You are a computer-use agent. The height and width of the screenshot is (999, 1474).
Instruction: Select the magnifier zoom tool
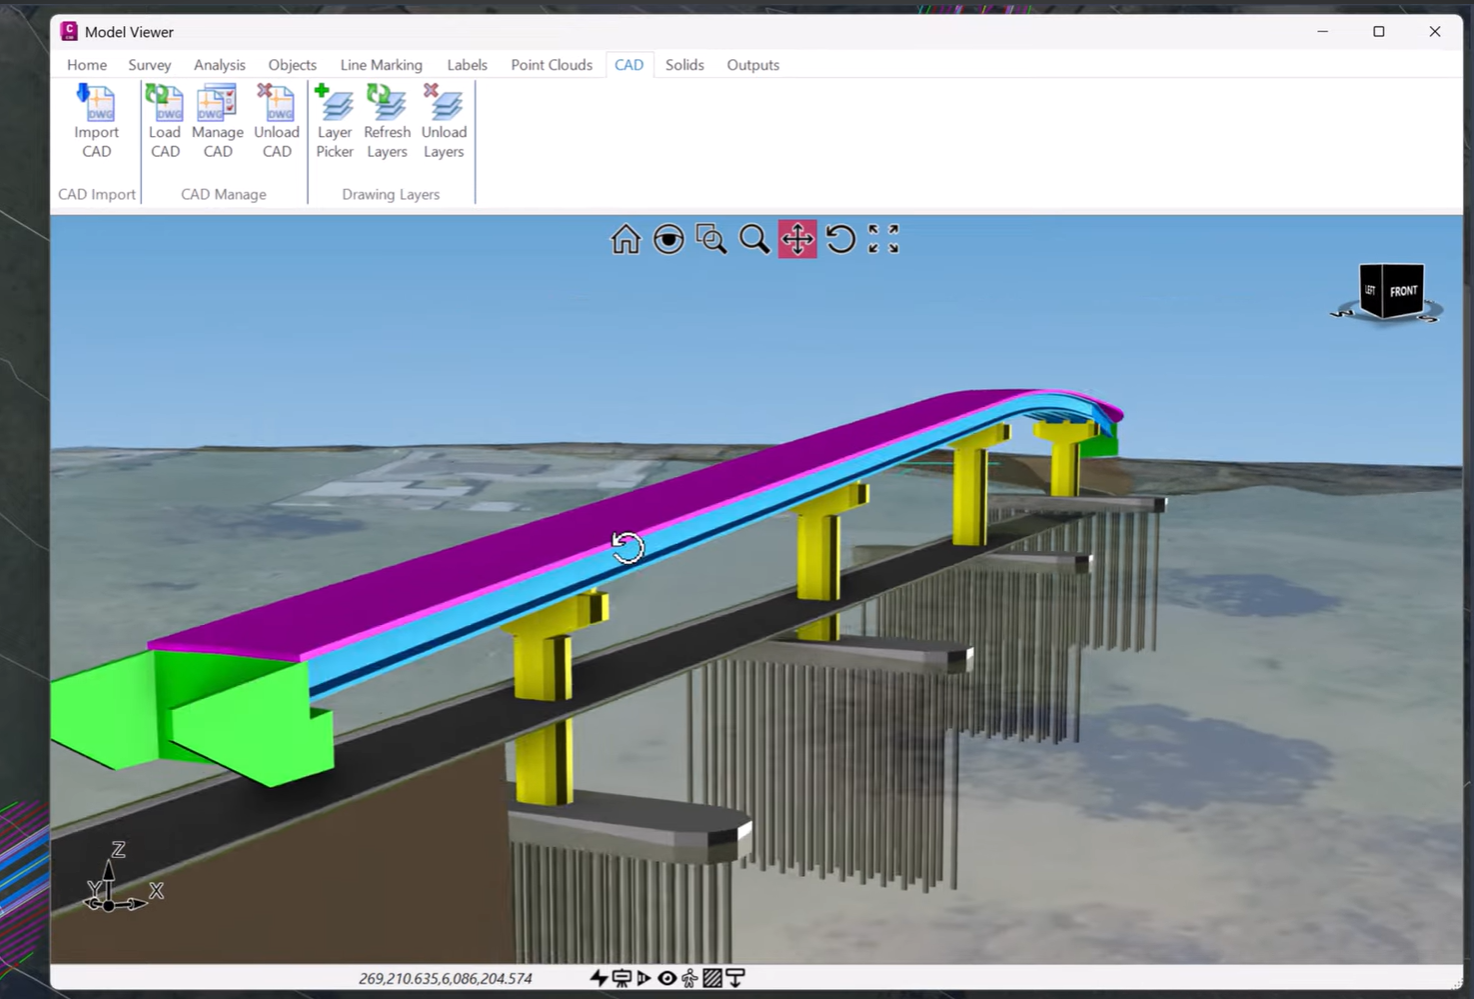[754, 239]
